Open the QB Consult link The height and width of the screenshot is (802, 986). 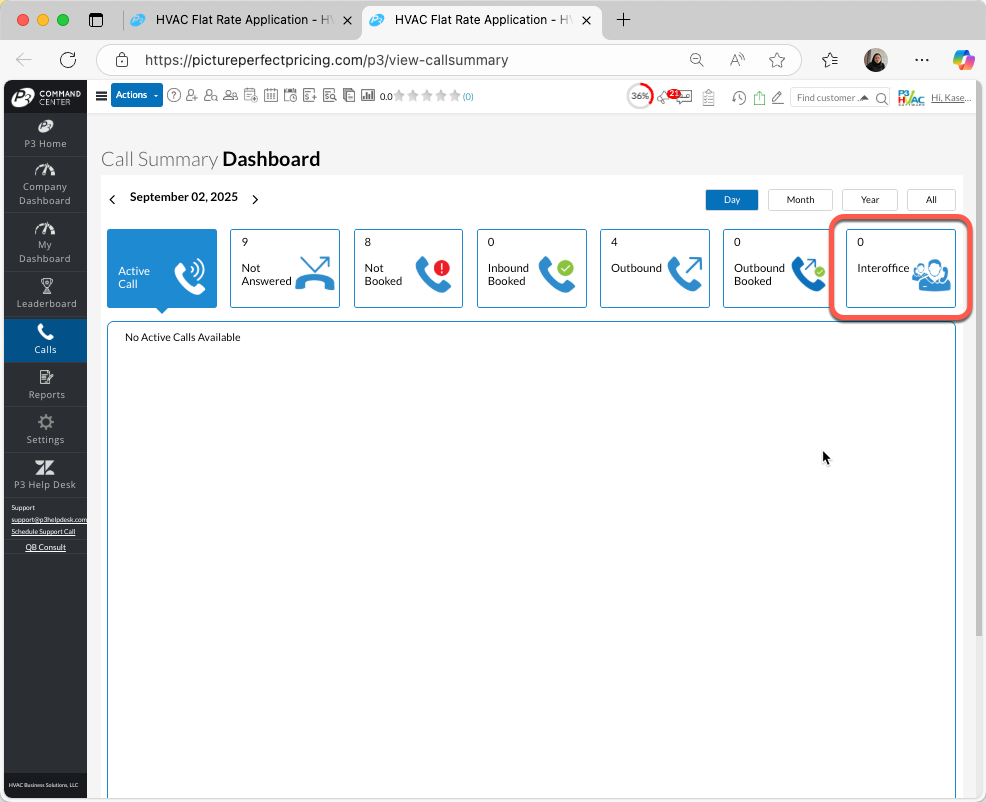44,547
